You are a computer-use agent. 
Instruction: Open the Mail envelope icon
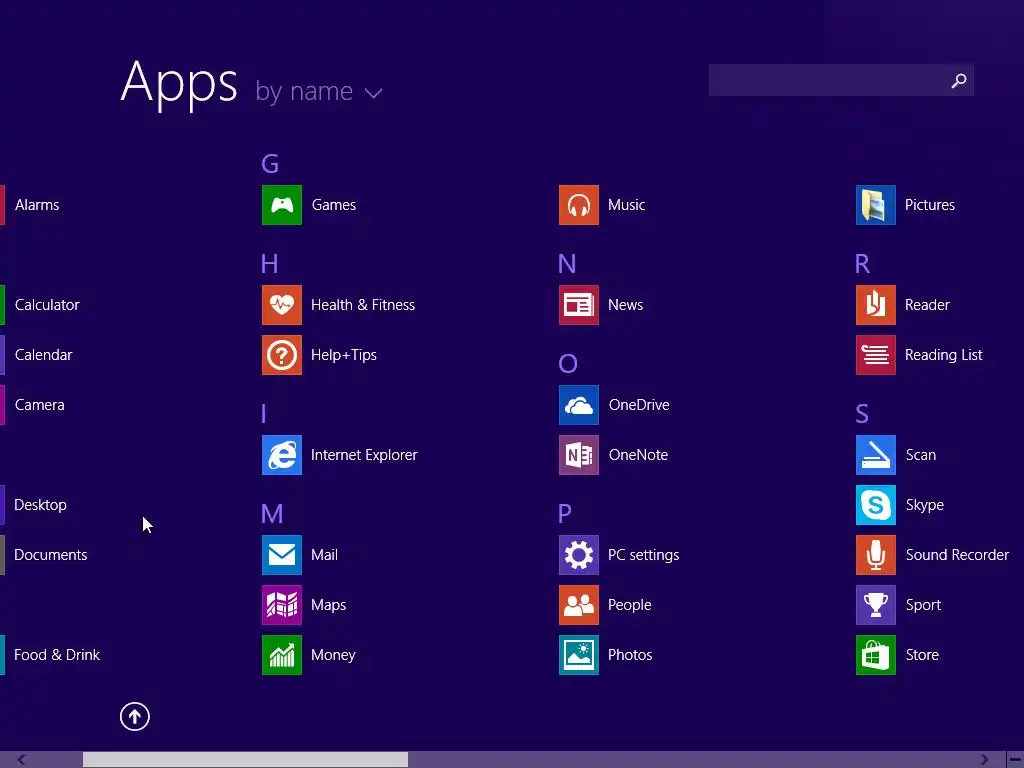coord(281,555)
